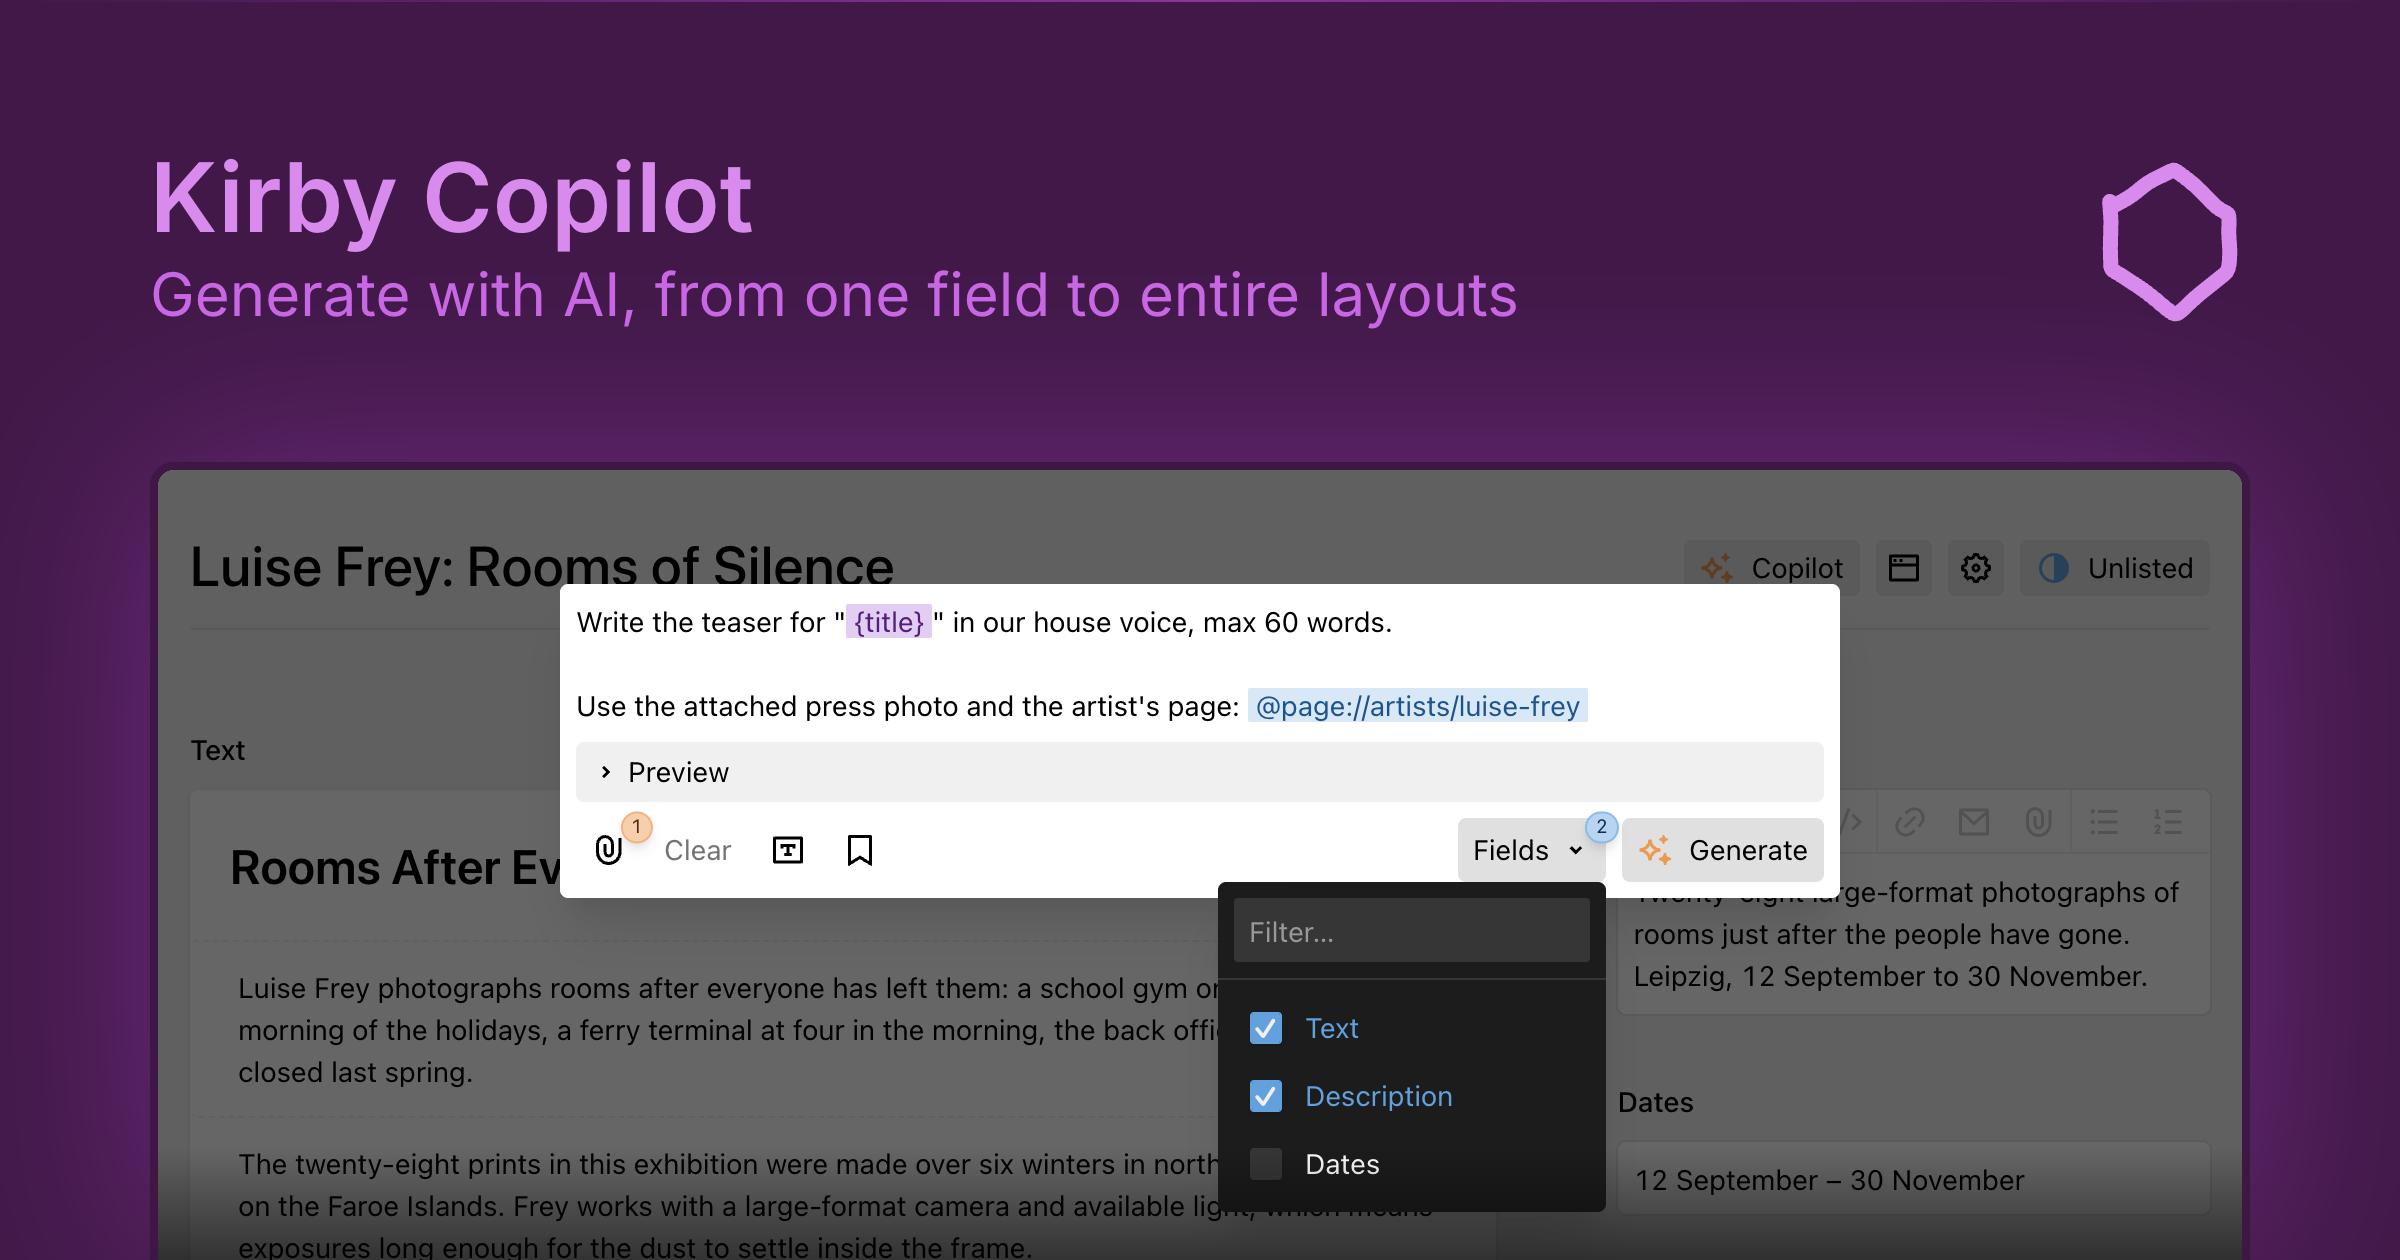Image resolution: width=2400 pixels, height=1260 pixels.
Task: Click the bookmark icon to save the prompt
Action: click(860, 850)
